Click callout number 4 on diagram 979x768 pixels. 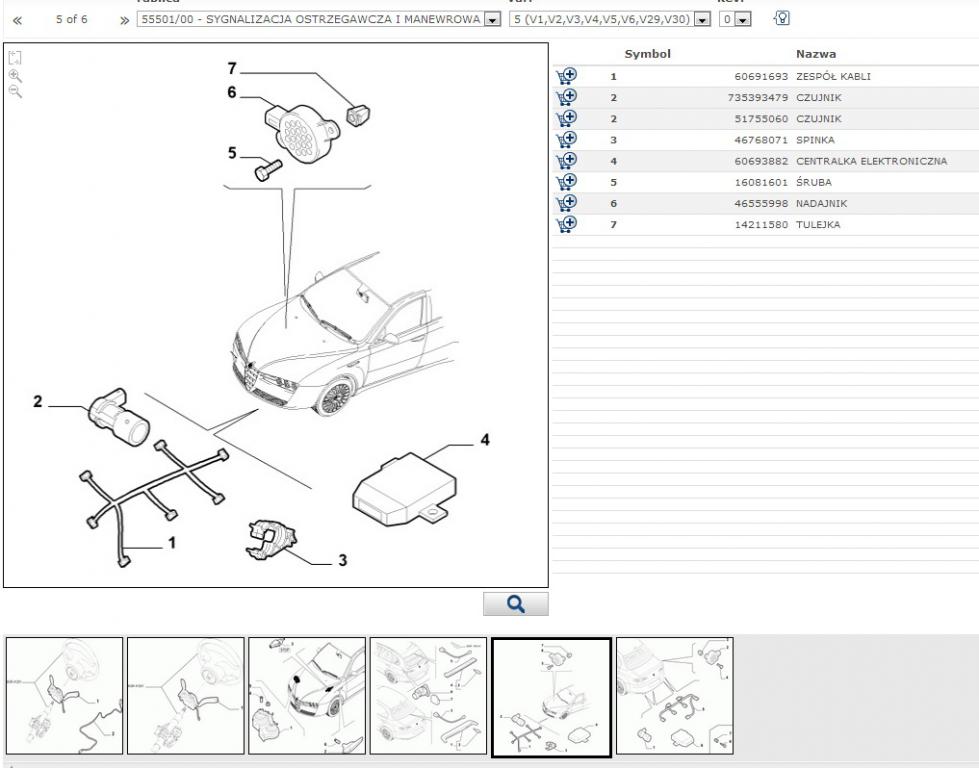pyautogui.click(x=485, y=440)
